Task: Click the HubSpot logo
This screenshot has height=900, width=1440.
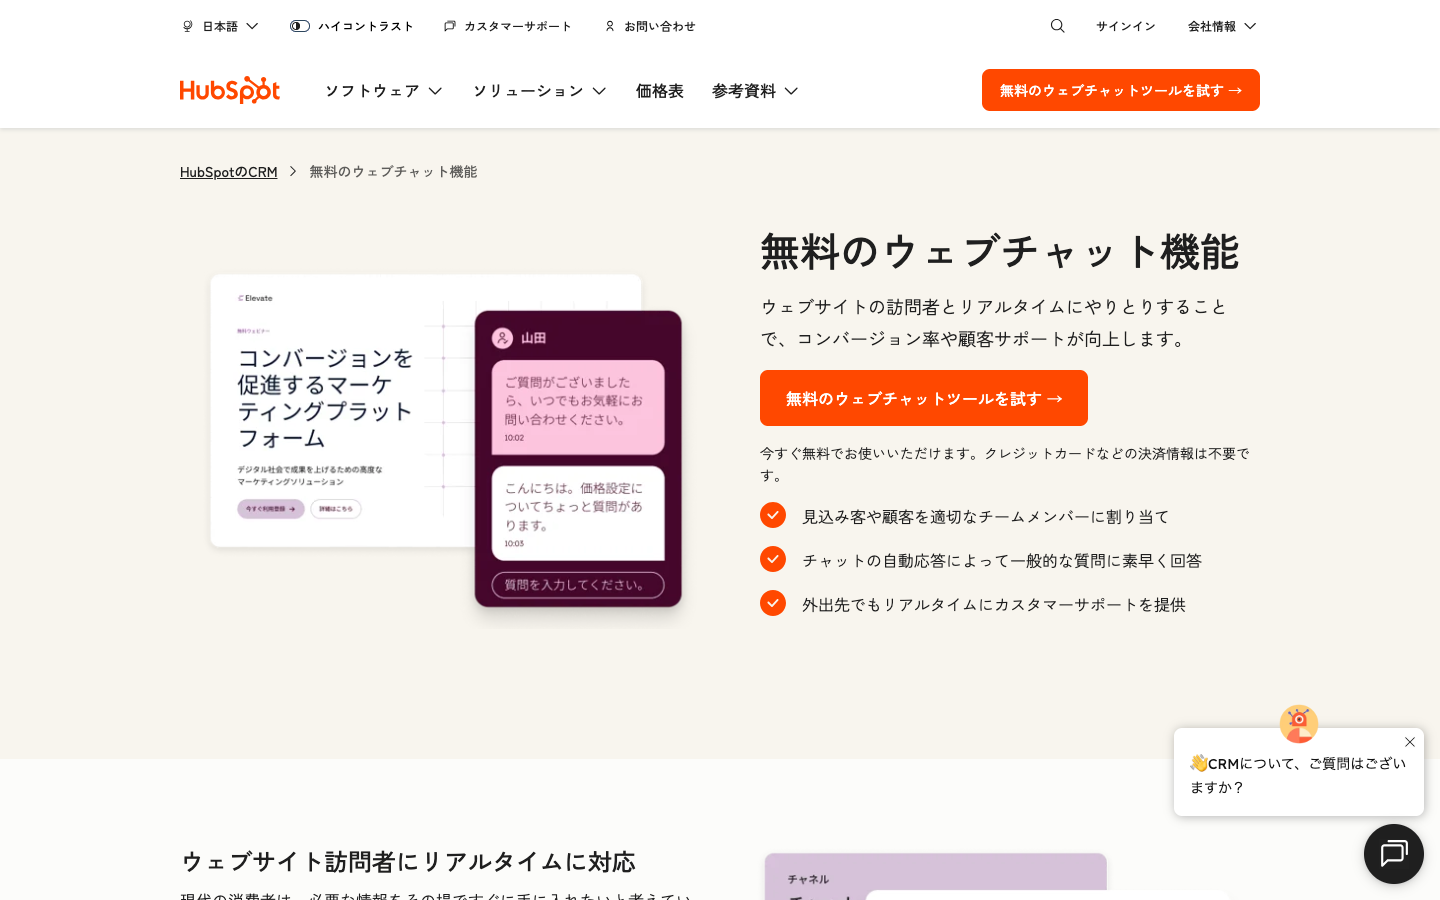Action: [229, 90]
